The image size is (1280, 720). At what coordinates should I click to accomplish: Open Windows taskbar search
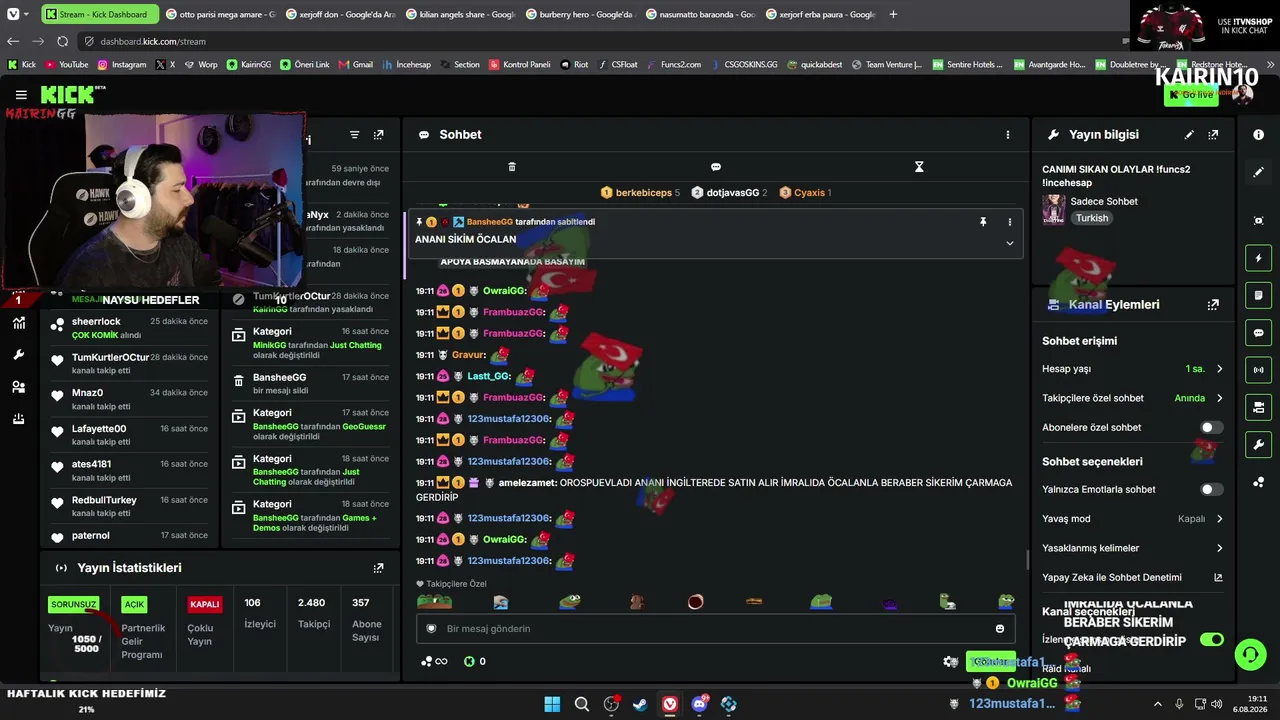581,704
